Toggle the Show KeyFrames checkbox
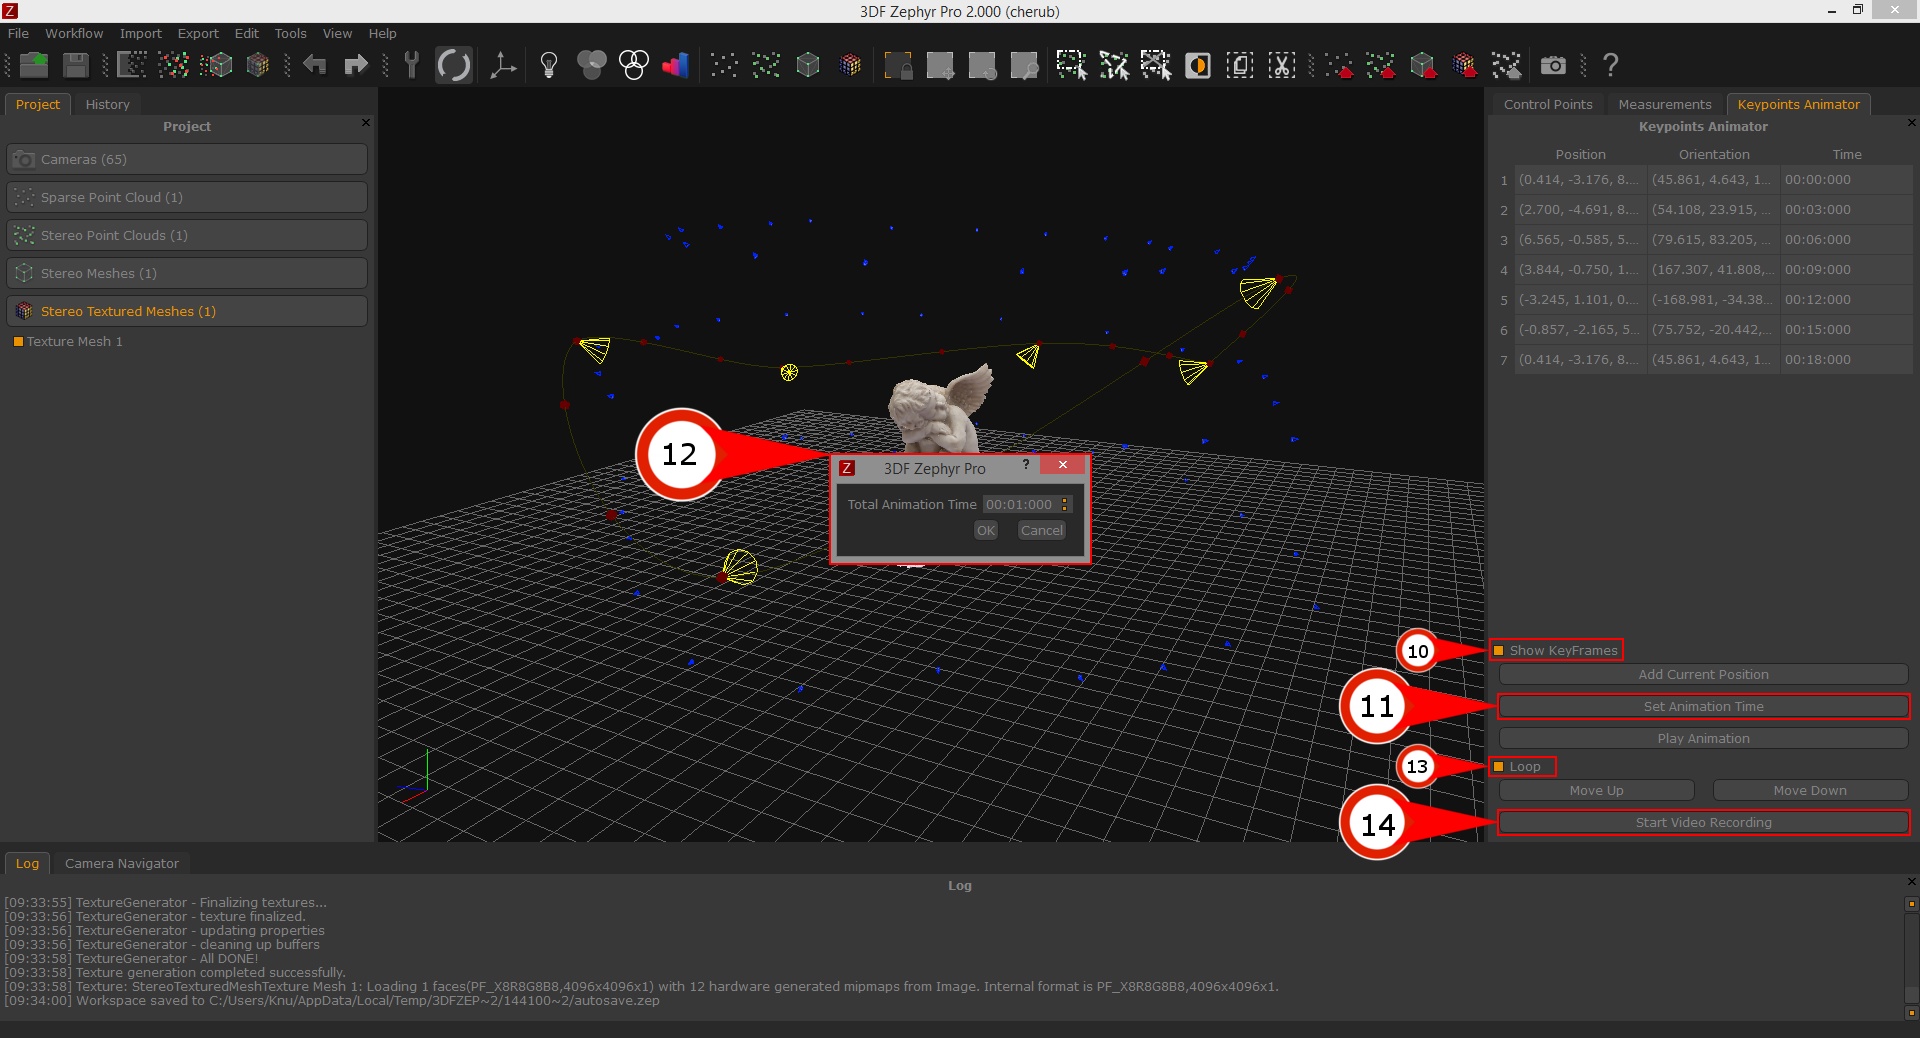Viewport: 1920px width, 1038px height. click(x=1498, y=651)
